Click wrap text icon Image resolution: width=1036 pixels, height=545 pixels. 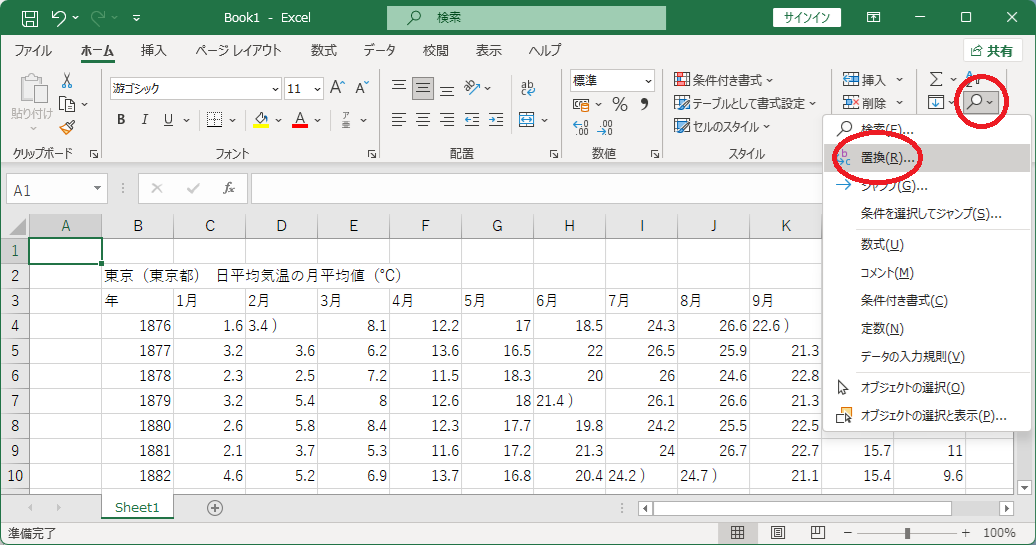click(527, 87)
